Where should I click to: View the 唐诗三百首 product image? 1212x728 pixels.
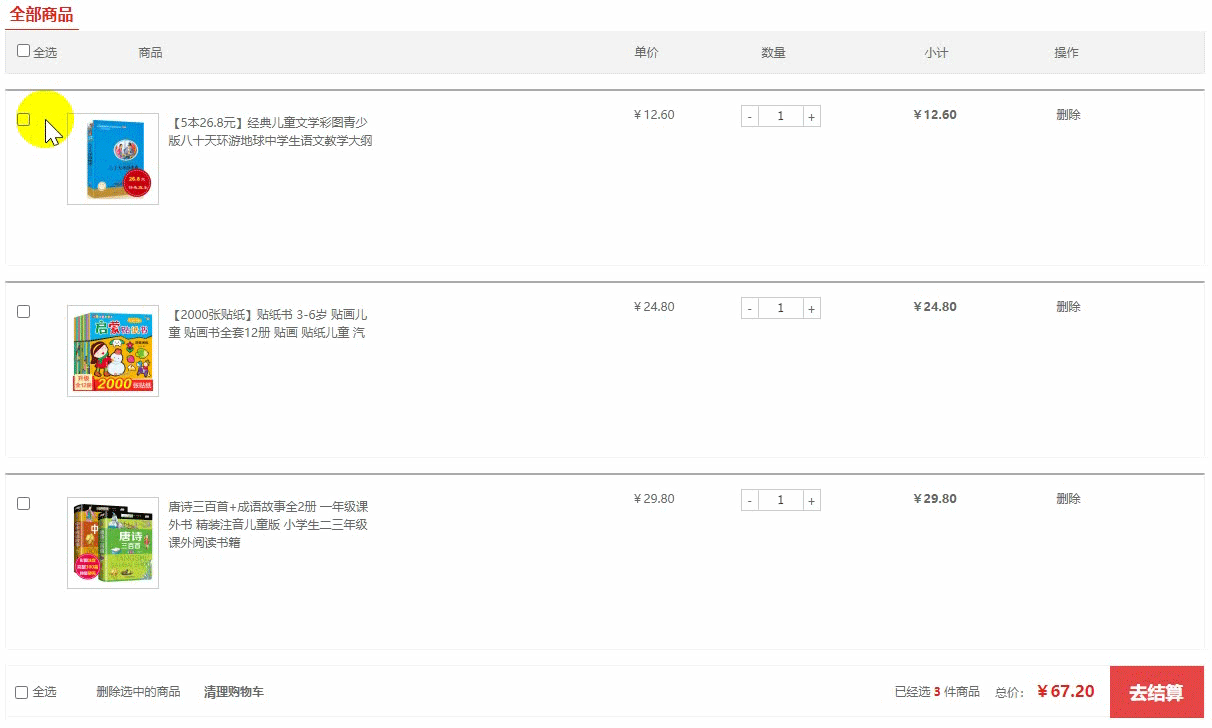coord(113,543)
